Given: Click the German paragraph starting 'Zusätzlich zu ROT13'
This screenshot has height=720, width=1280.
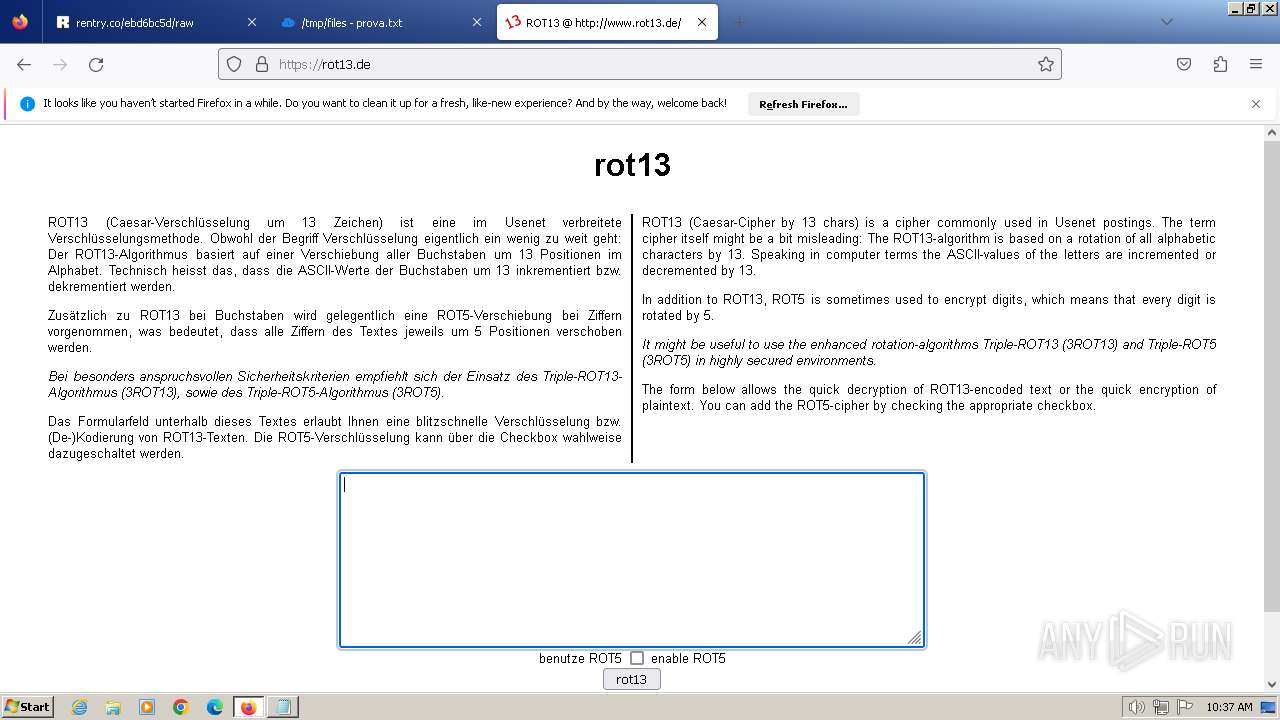Looking at the screenshot, I should click(335, 331).
